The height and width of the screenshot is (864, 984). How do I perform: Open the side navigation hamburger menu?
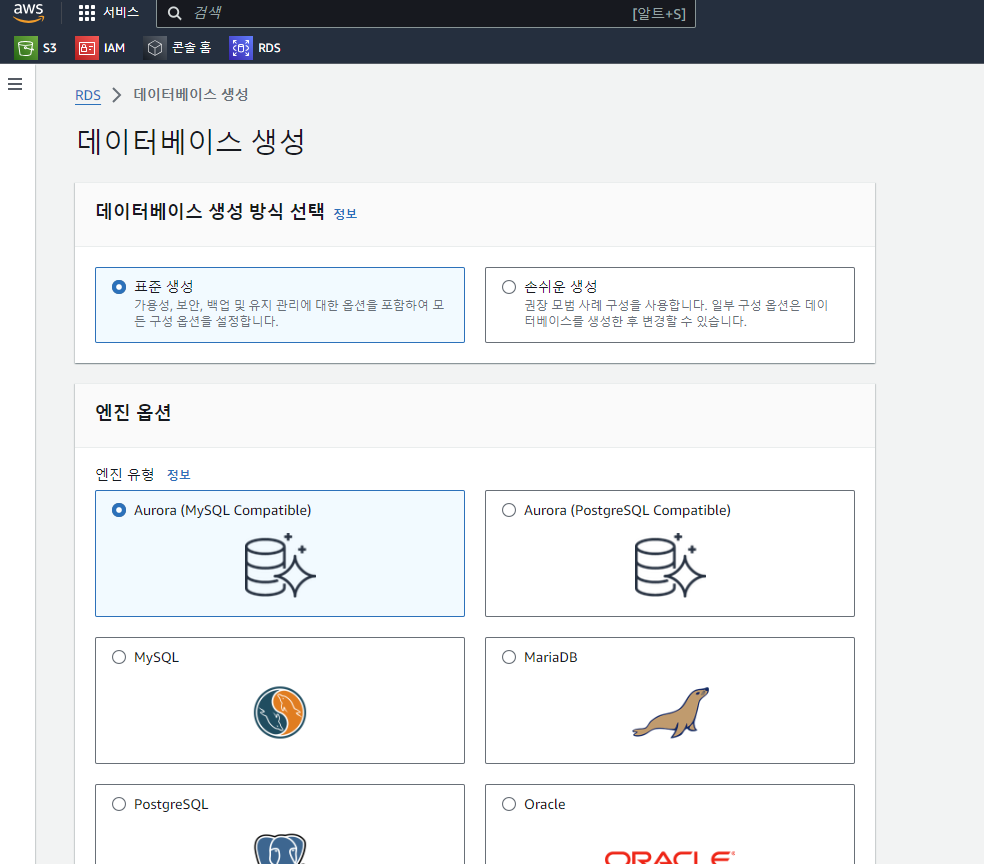pos(15,84)
